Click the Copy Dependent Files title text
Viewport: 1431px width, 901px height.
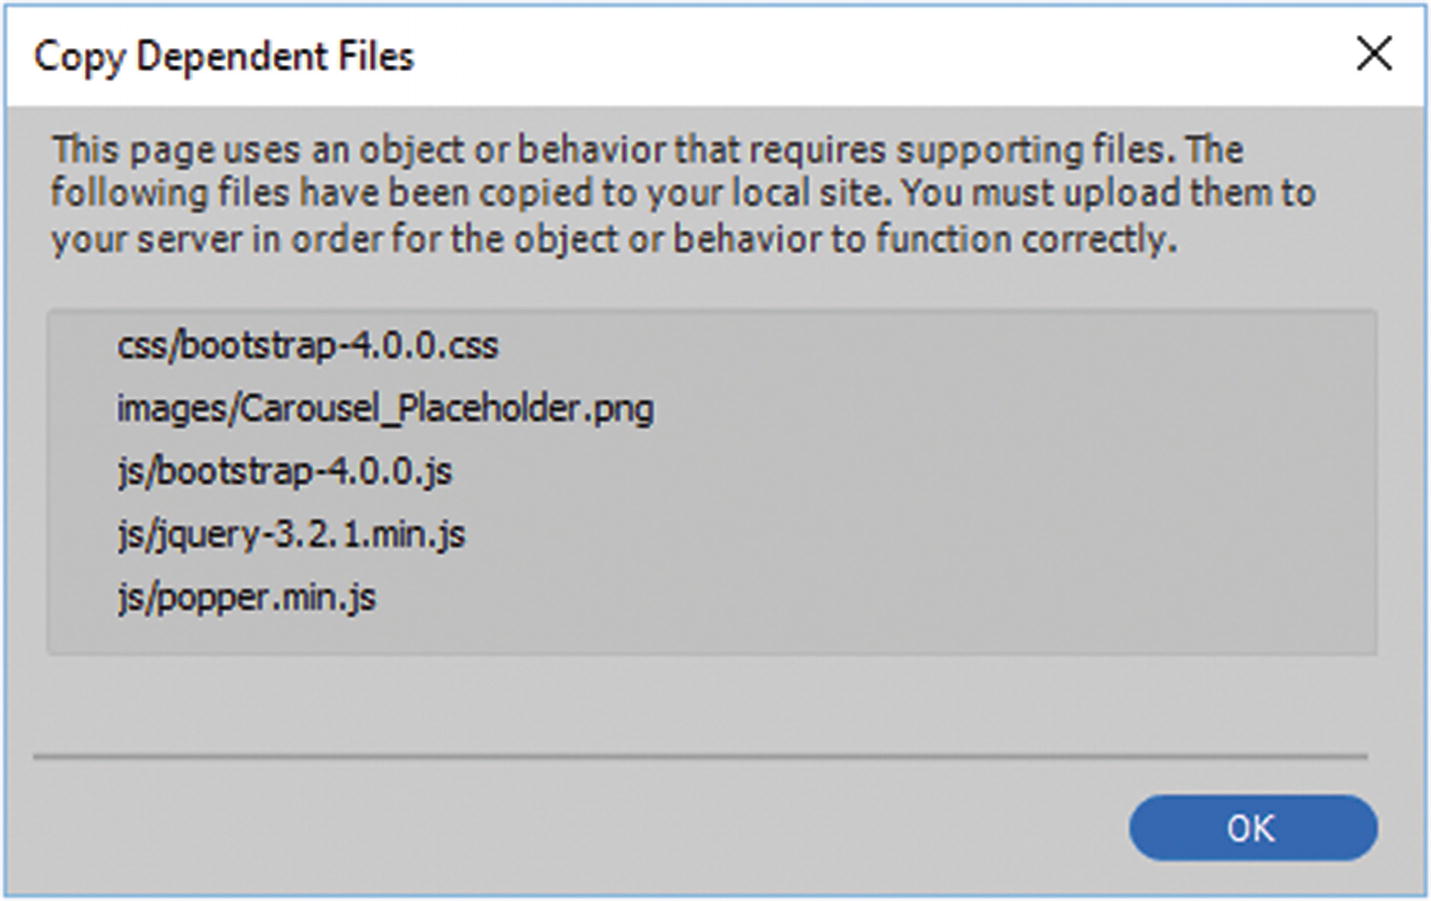[x=224, y=56]
